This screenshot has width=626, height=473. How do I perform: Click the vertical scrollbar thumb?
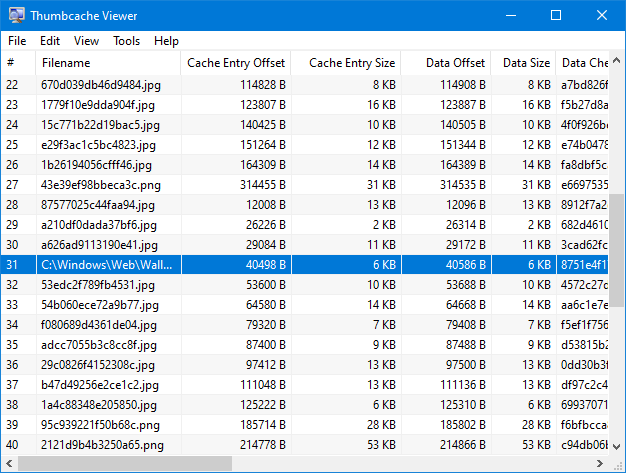pyautogui.click(x=617, y=250)
